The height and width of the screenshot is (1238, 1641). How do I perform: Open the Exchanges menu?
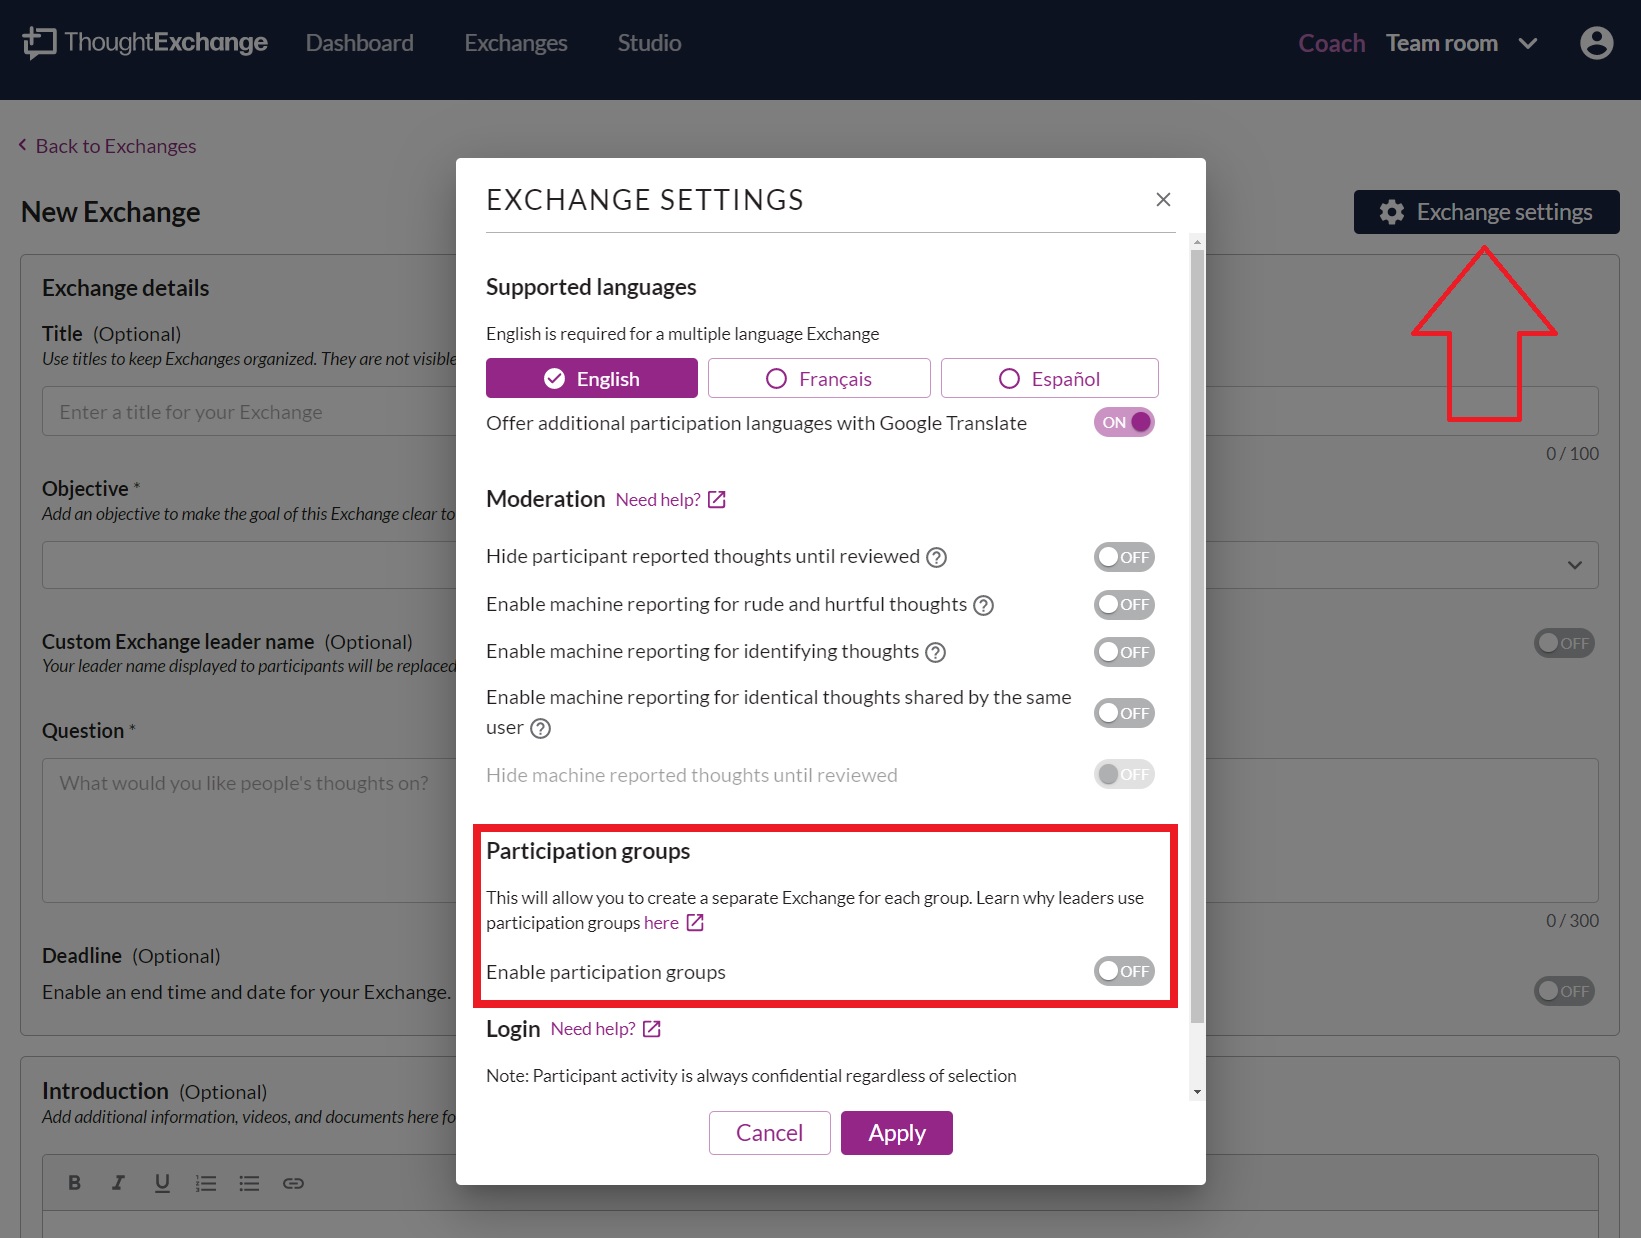pos(516,43)
